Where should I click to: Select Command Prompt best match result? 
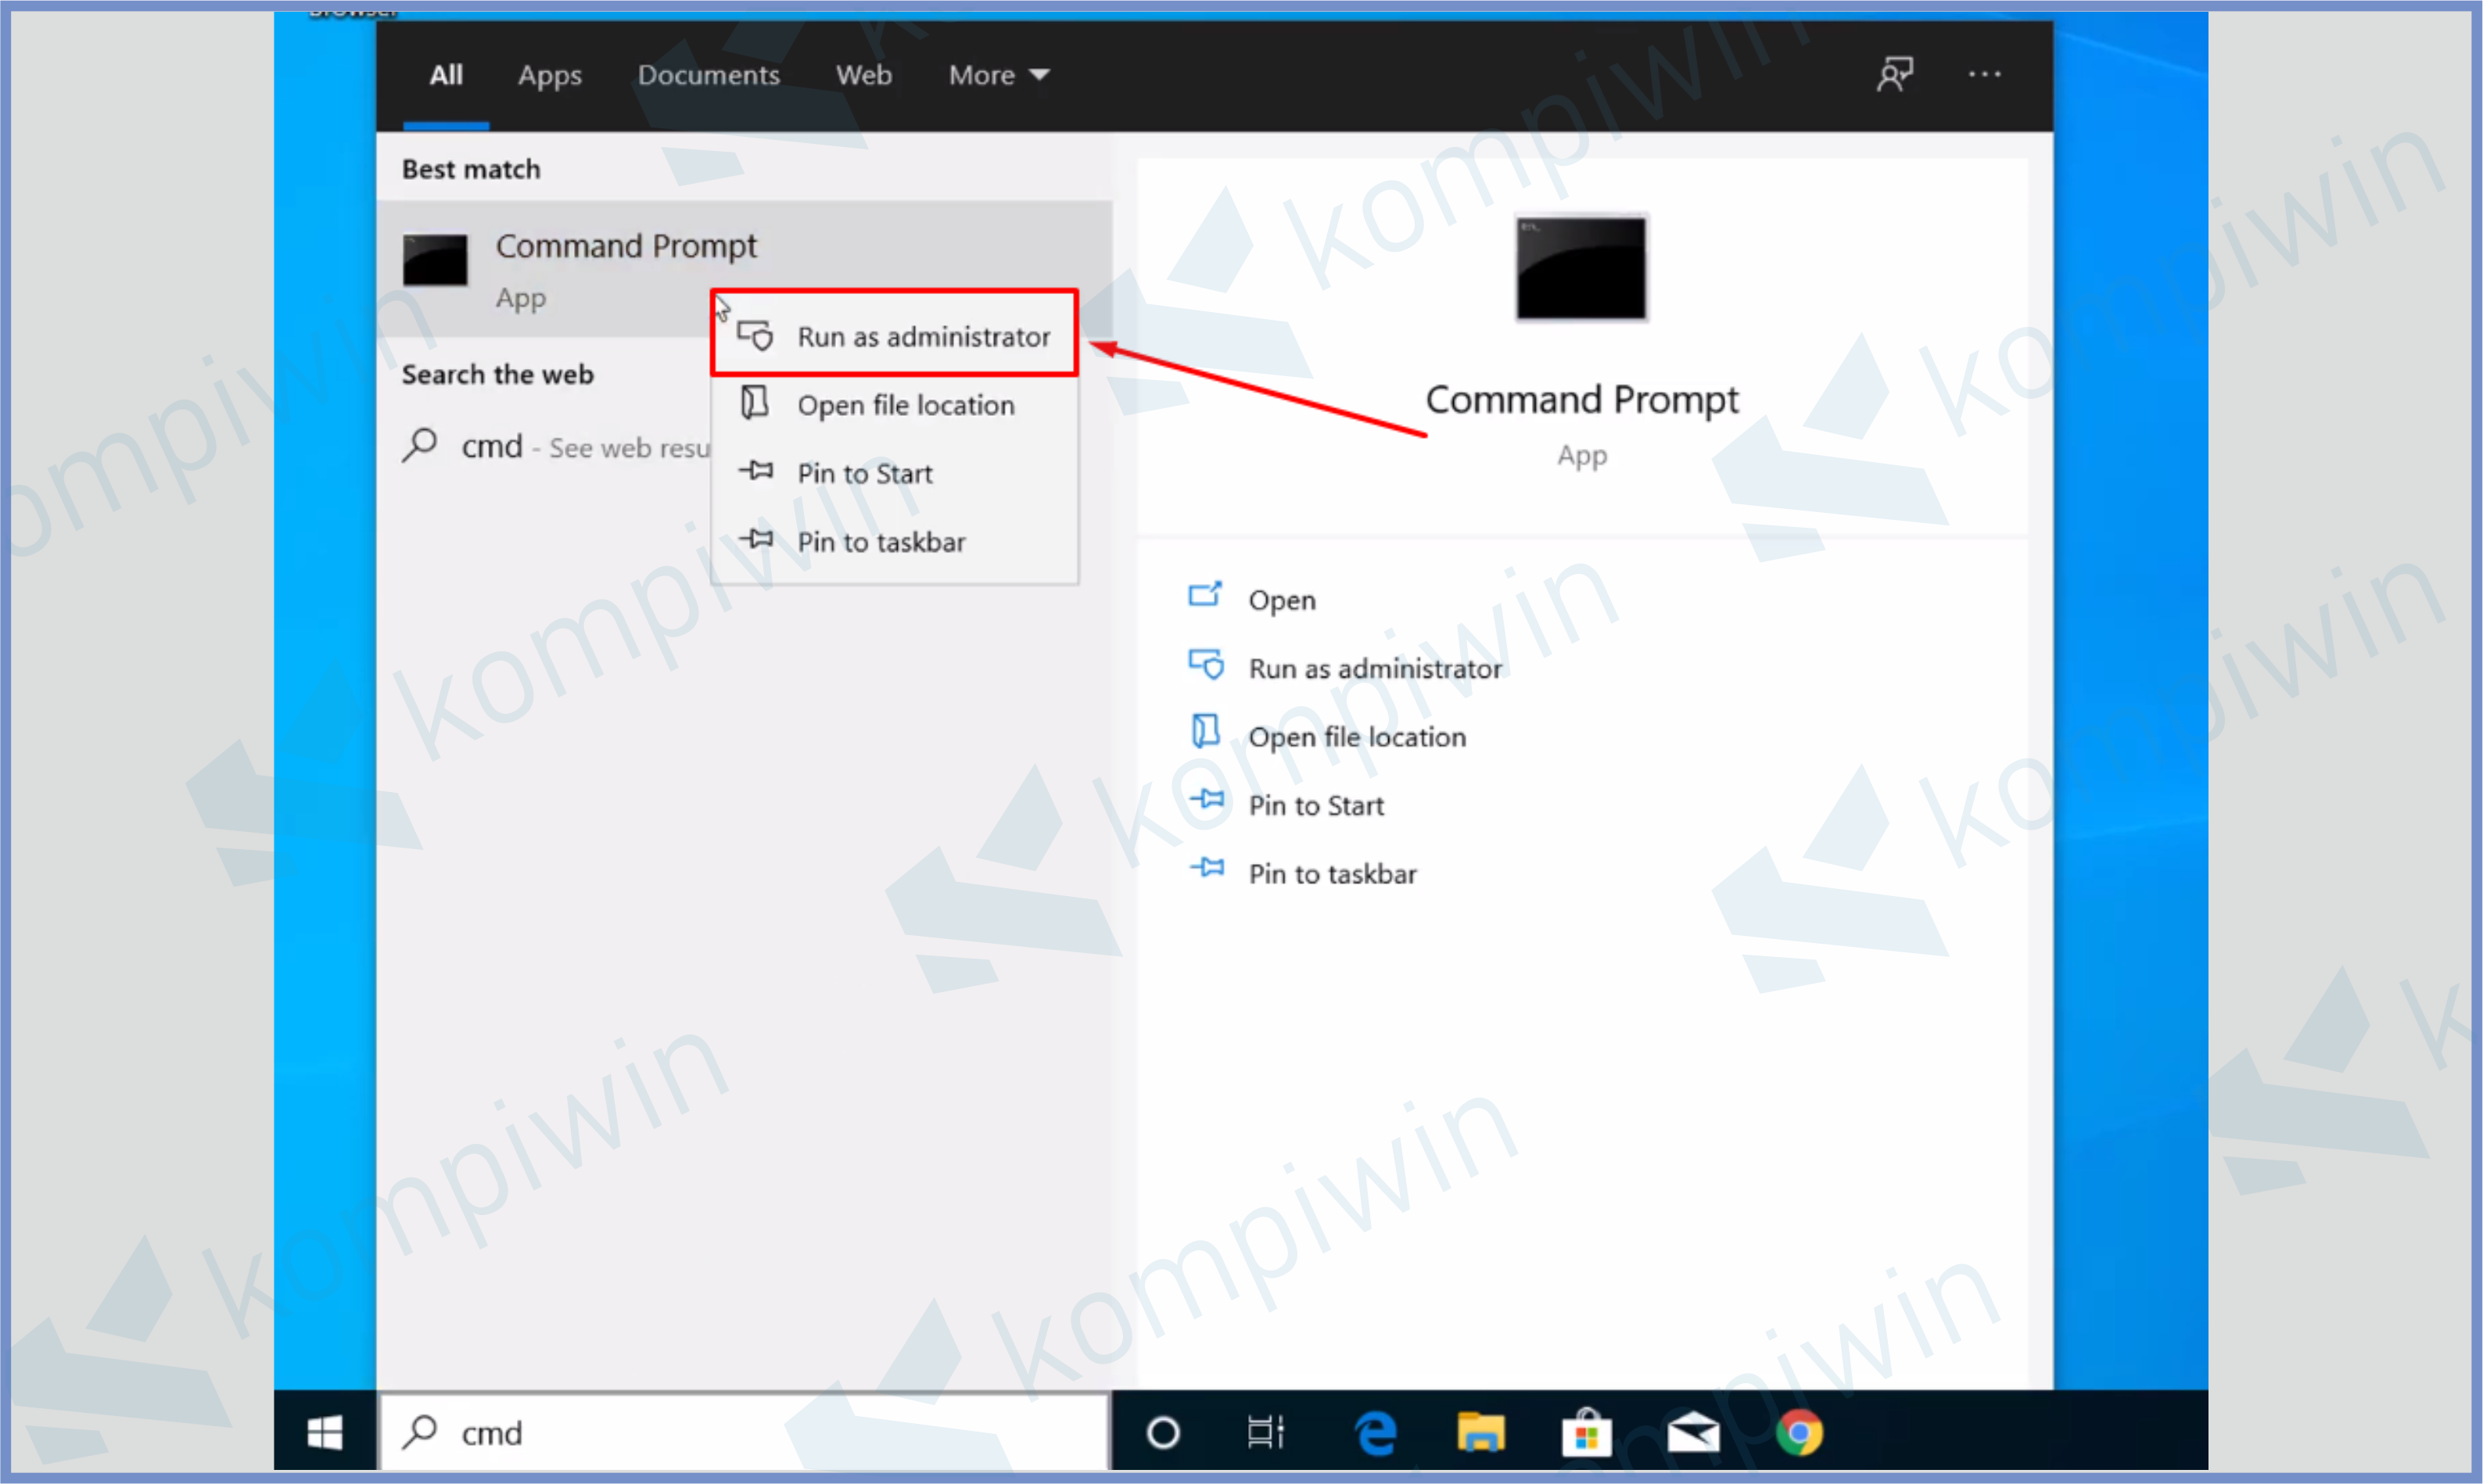pyautogui.click(x=744, y=268)
